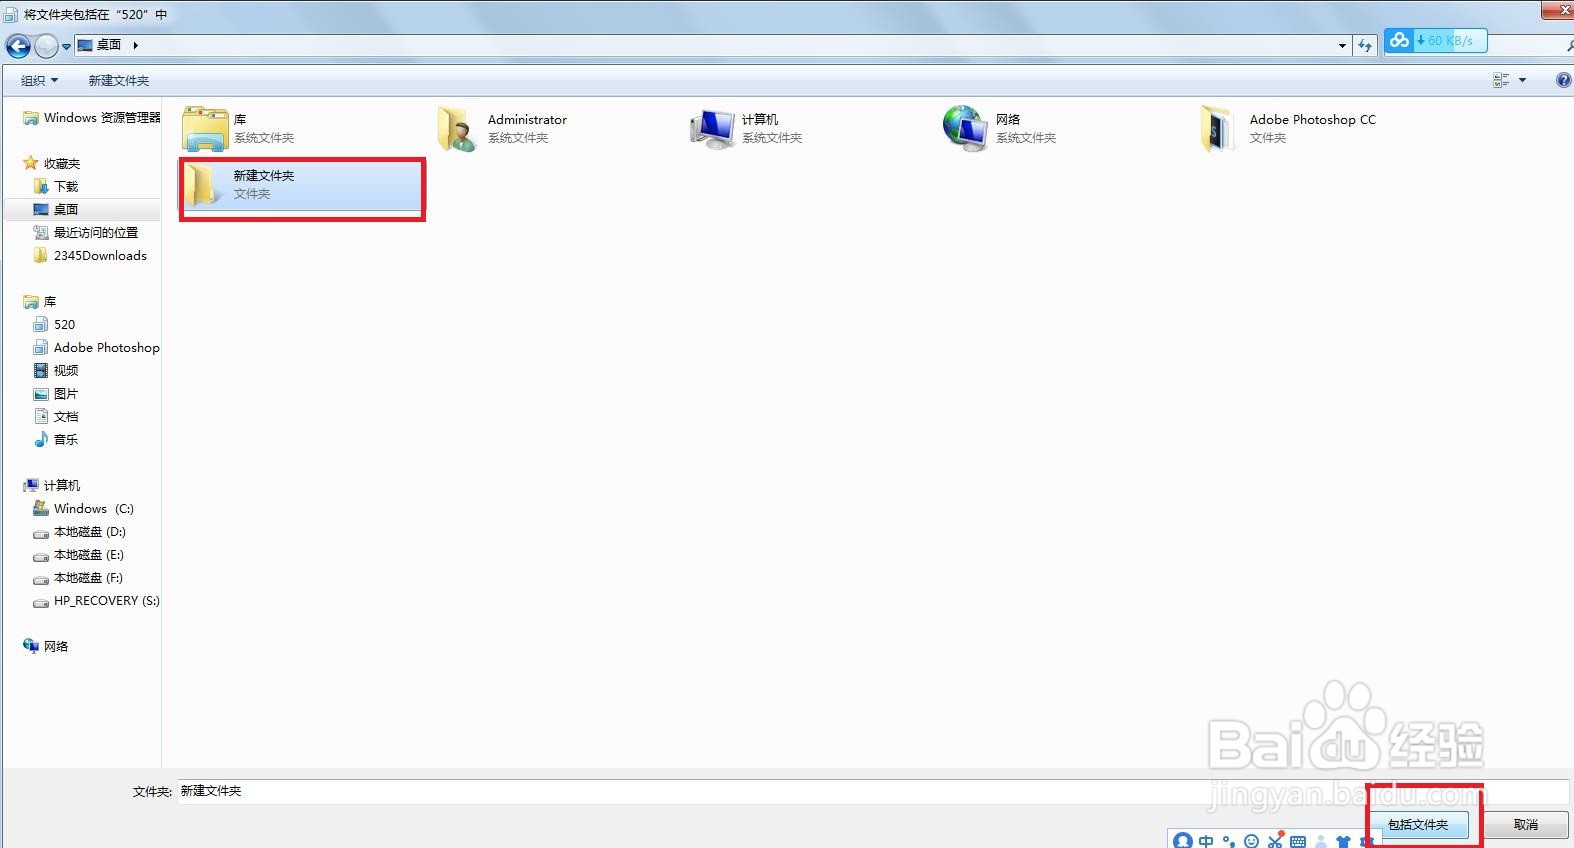Open 本地磁盘 (F:) in sidebar
The width and height of the screenshot is (1574, 848).
point(78,577)
